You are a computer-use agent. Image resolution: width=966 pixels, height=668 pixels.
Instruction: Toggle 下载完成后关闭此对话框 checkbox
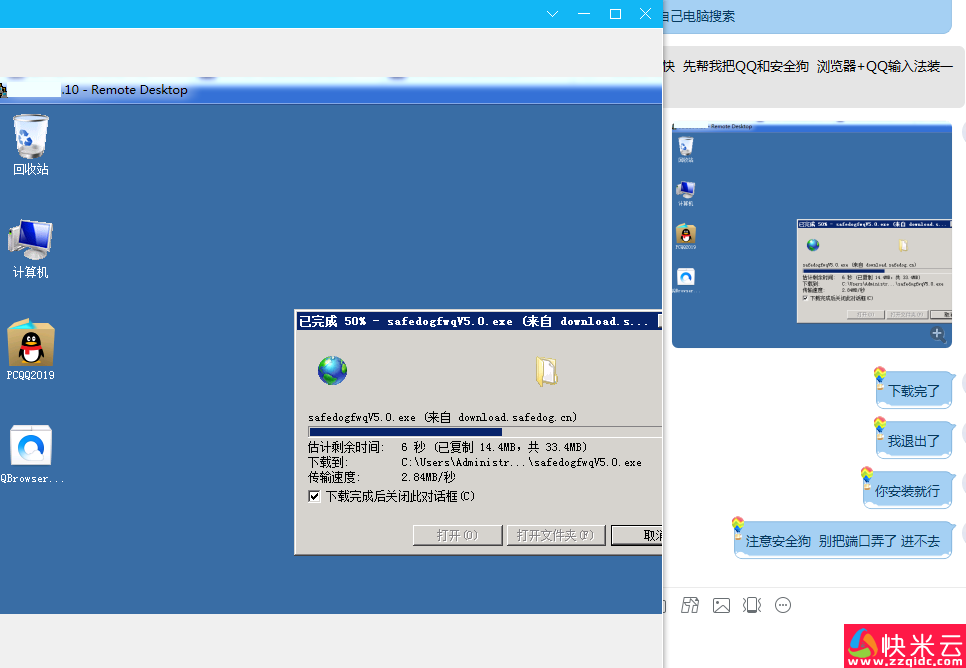coord(314,497)
